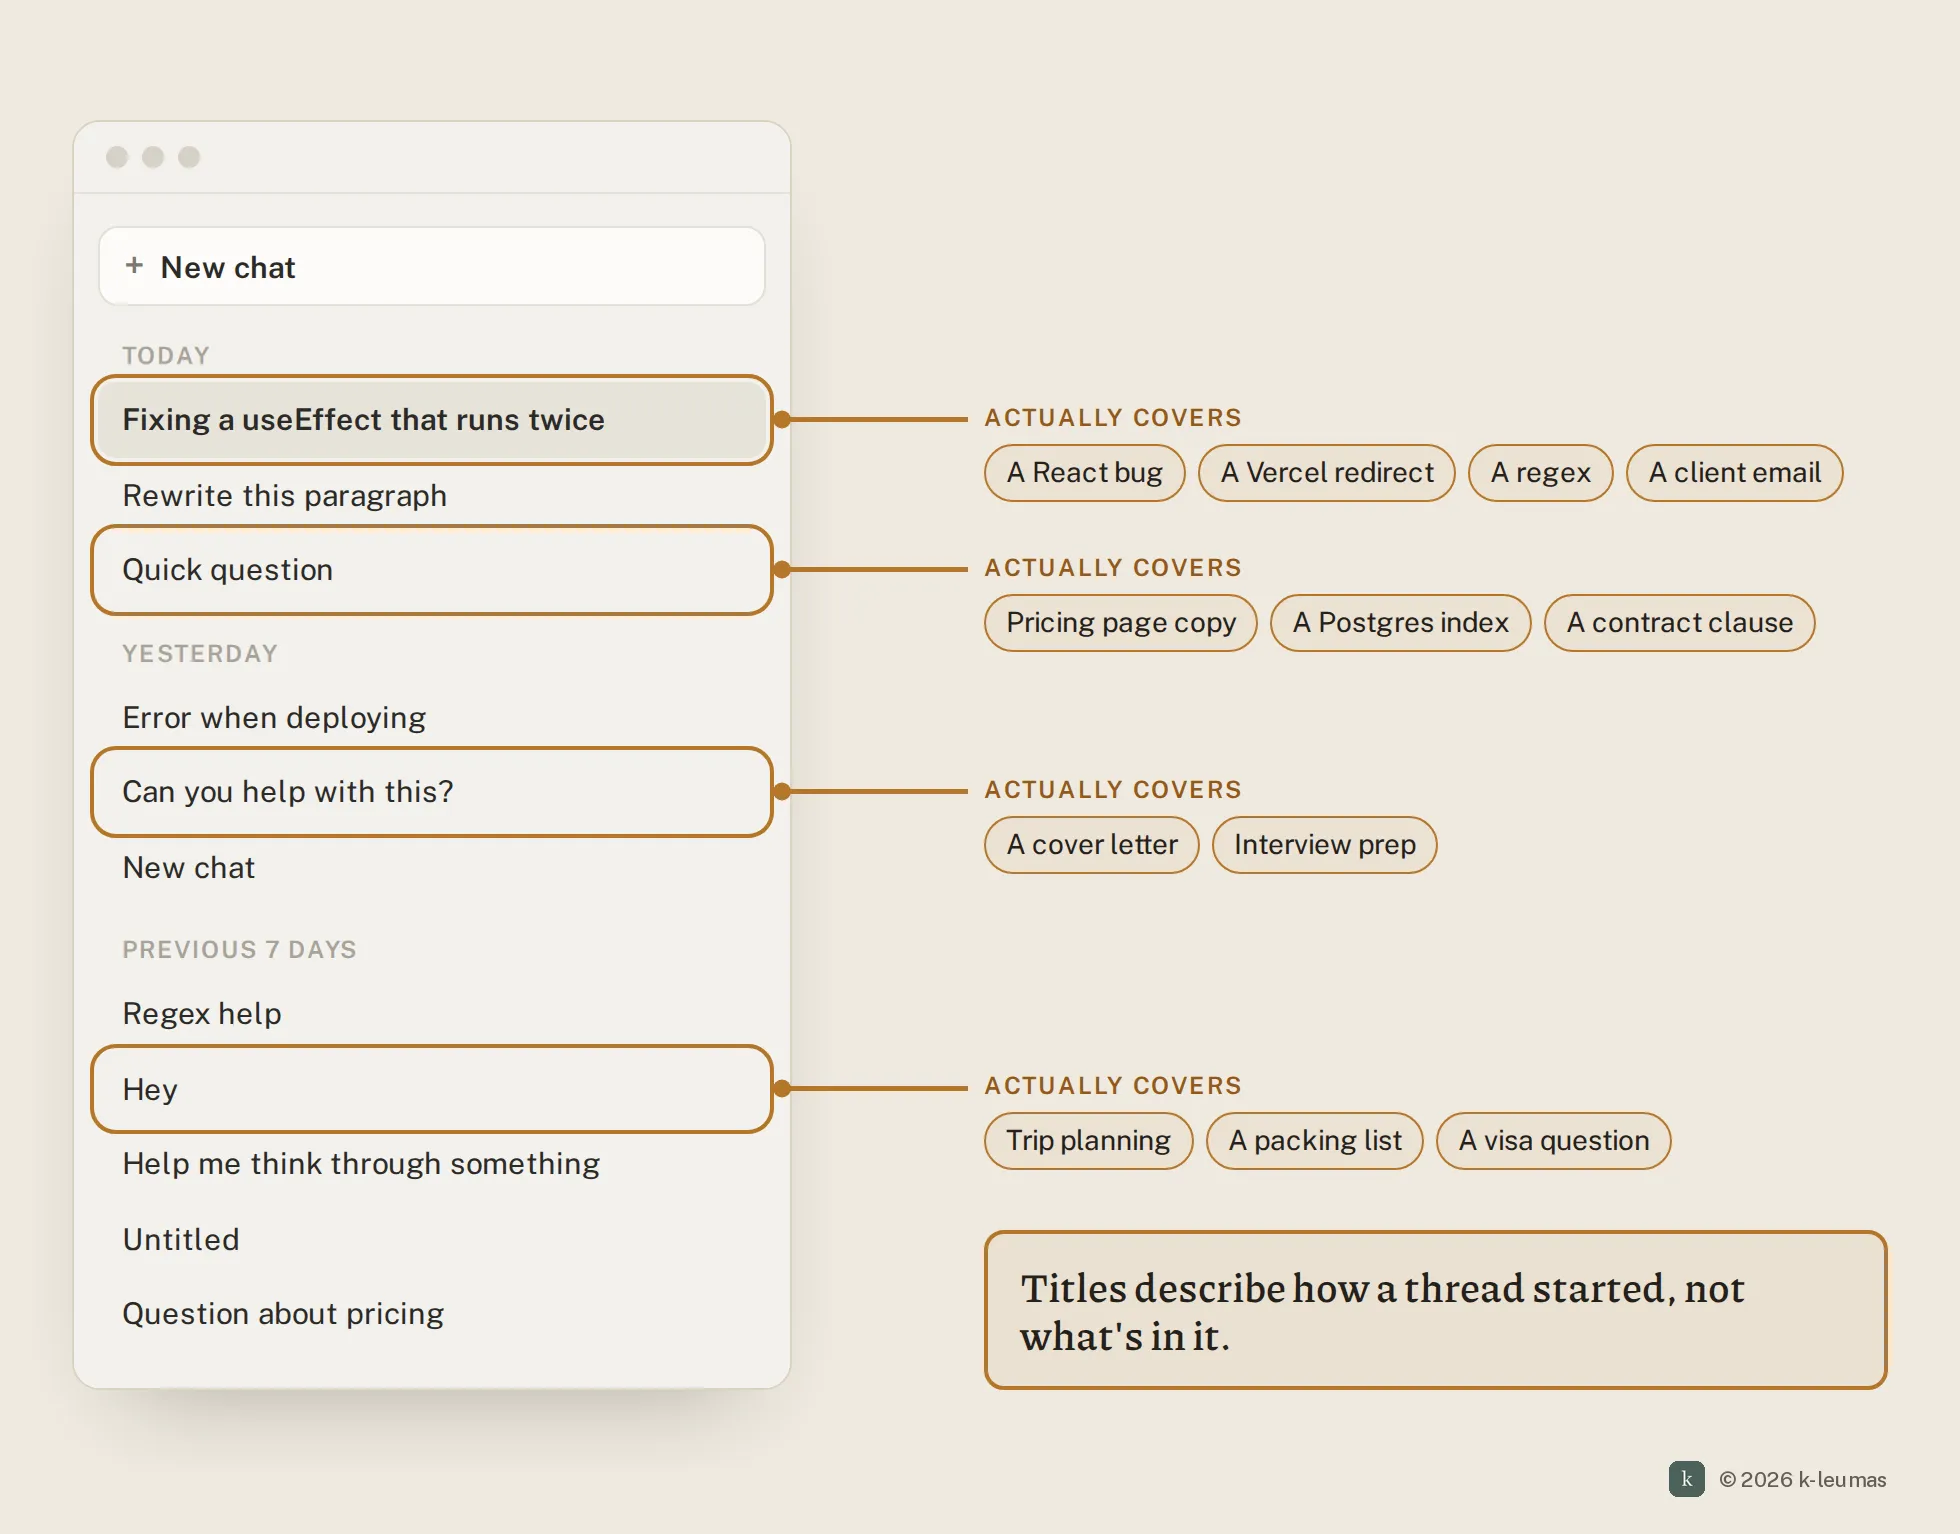
Task: Click the '© 2026 k-leumas' text
Action: 1803,1480
